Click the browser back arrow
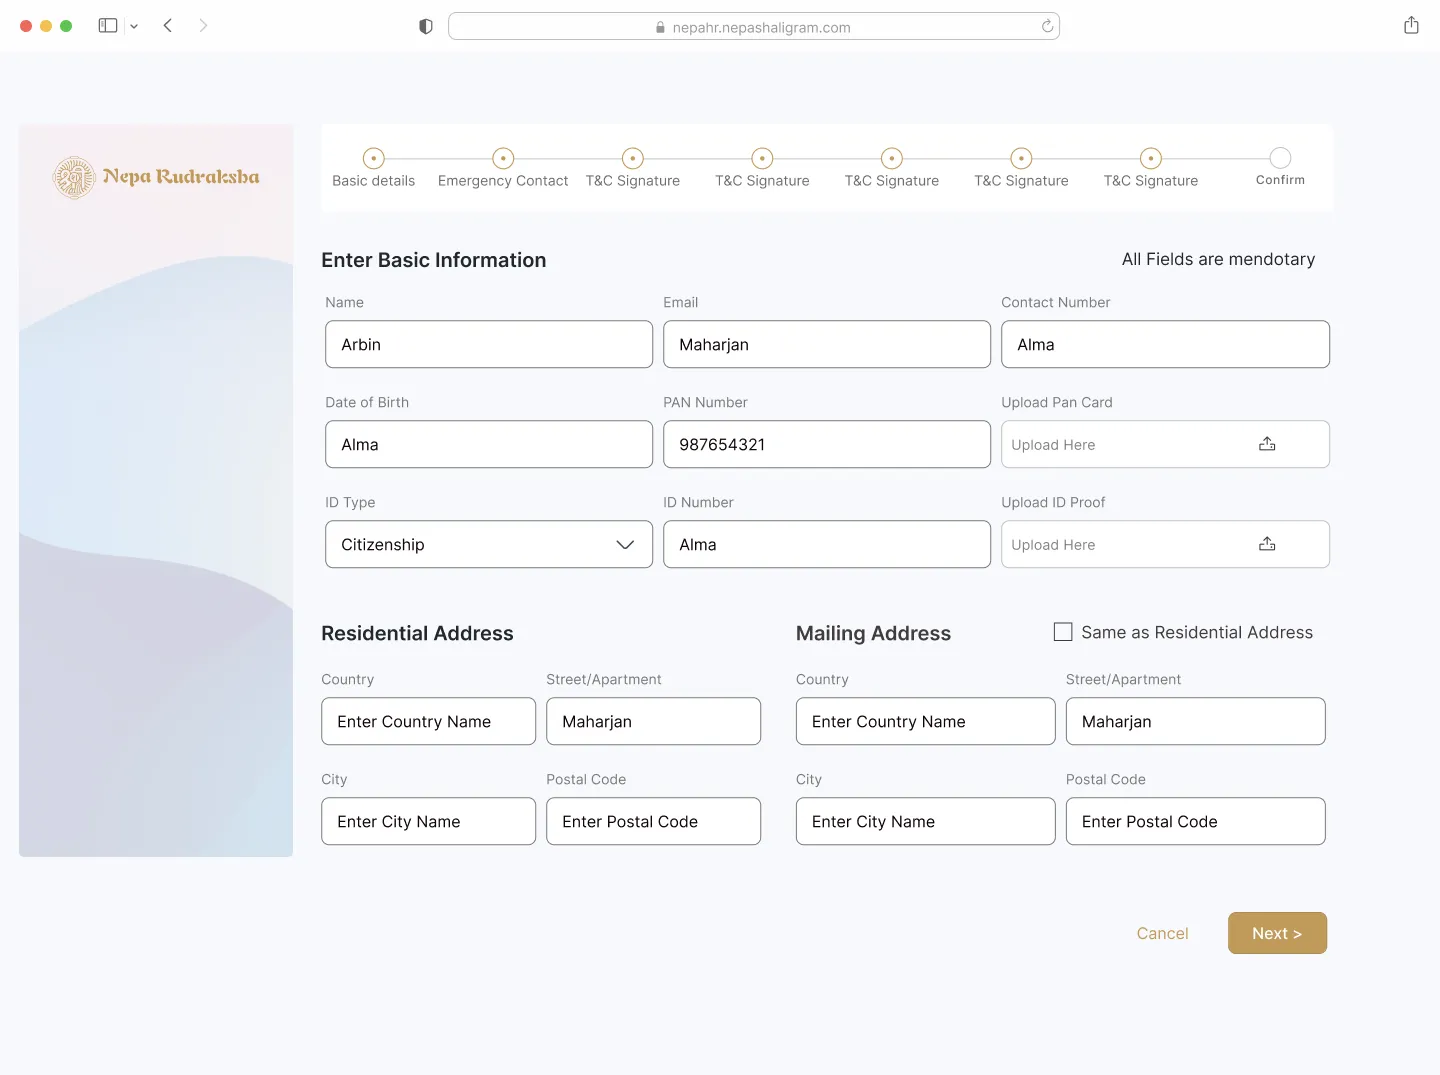 pos(168,25)
